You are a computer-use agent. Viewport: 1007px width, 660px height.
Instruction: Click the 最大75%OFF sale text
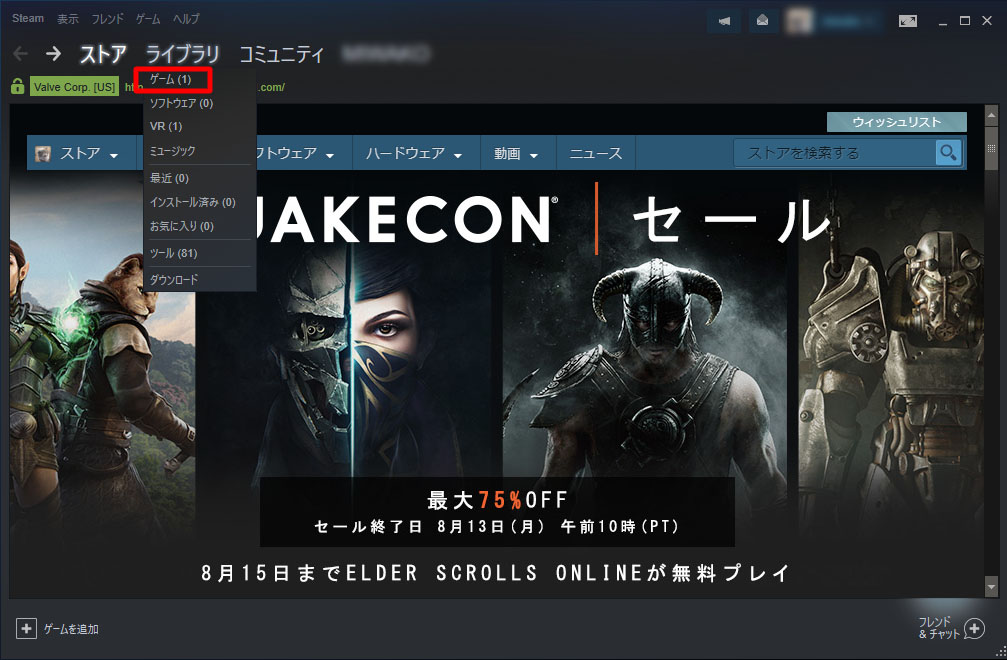point(498,499)
